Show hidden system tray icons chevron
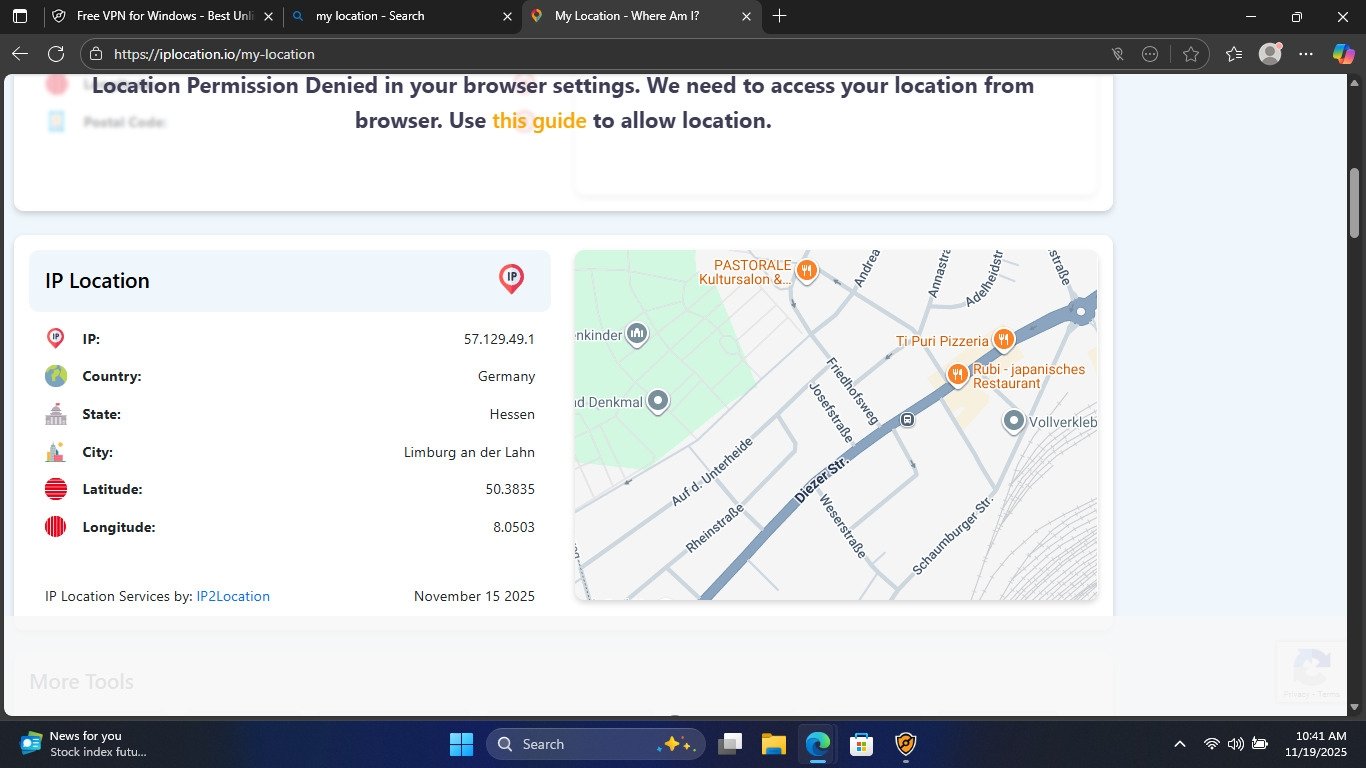This screenshot has width=1366, height=768. tap(1180, 744)
